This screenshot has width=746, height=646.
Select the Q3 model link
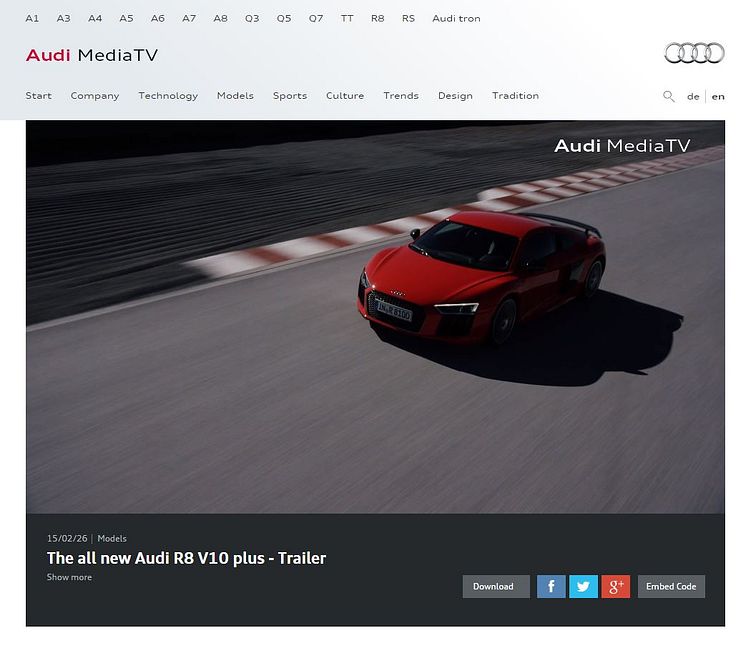click(252, 19)
